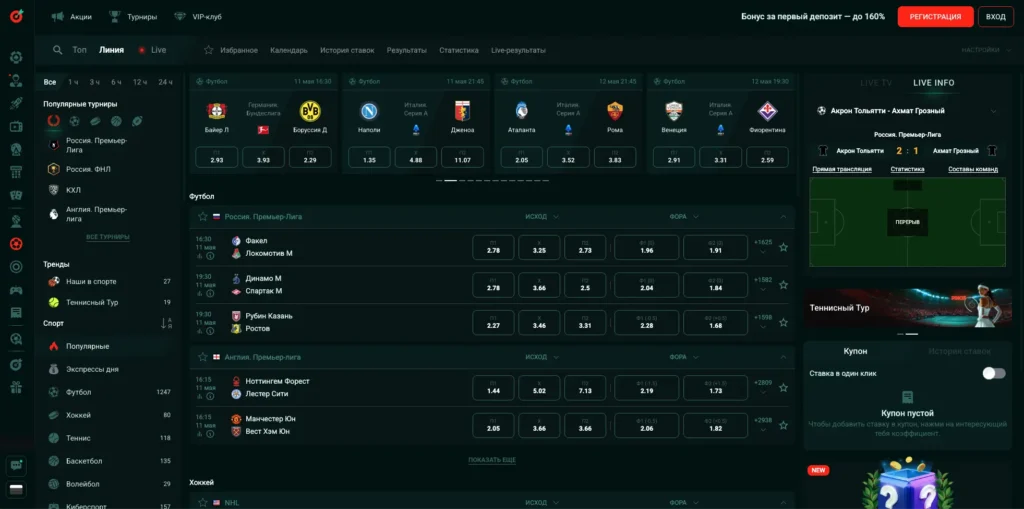
Task: Click the rocket icon in left sidebar
Action: click(x=16, y=103)
